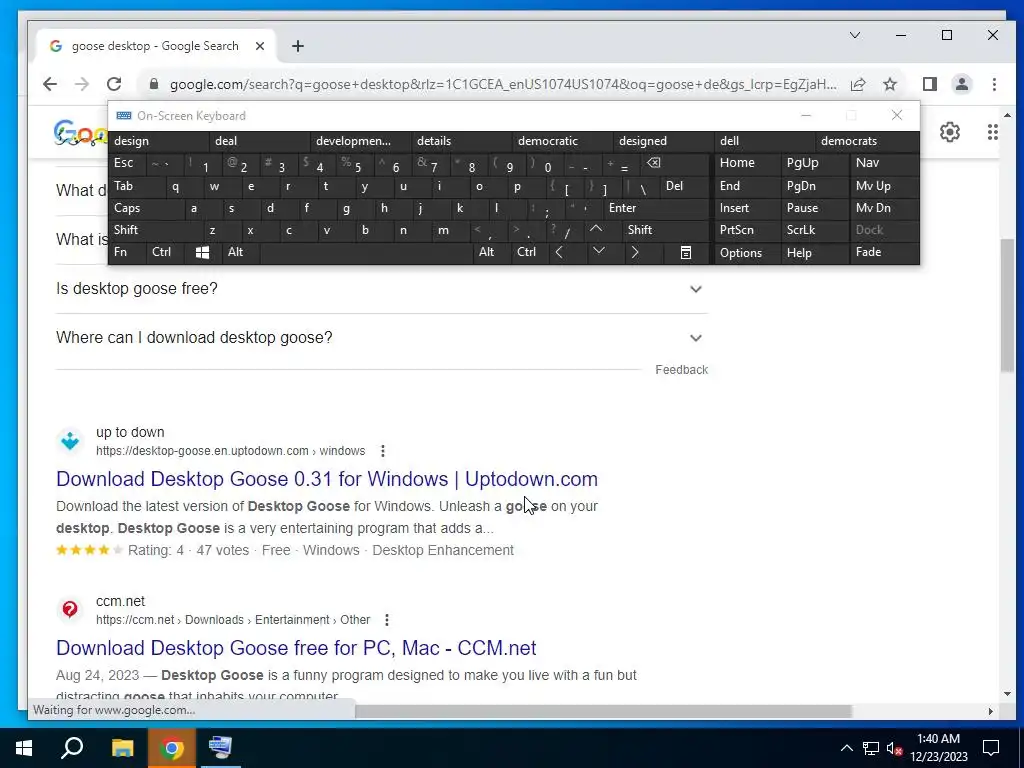Choose 'dell' word suggestion
The height and width of the screenshot is (768, 1024).
coord(765,141)
